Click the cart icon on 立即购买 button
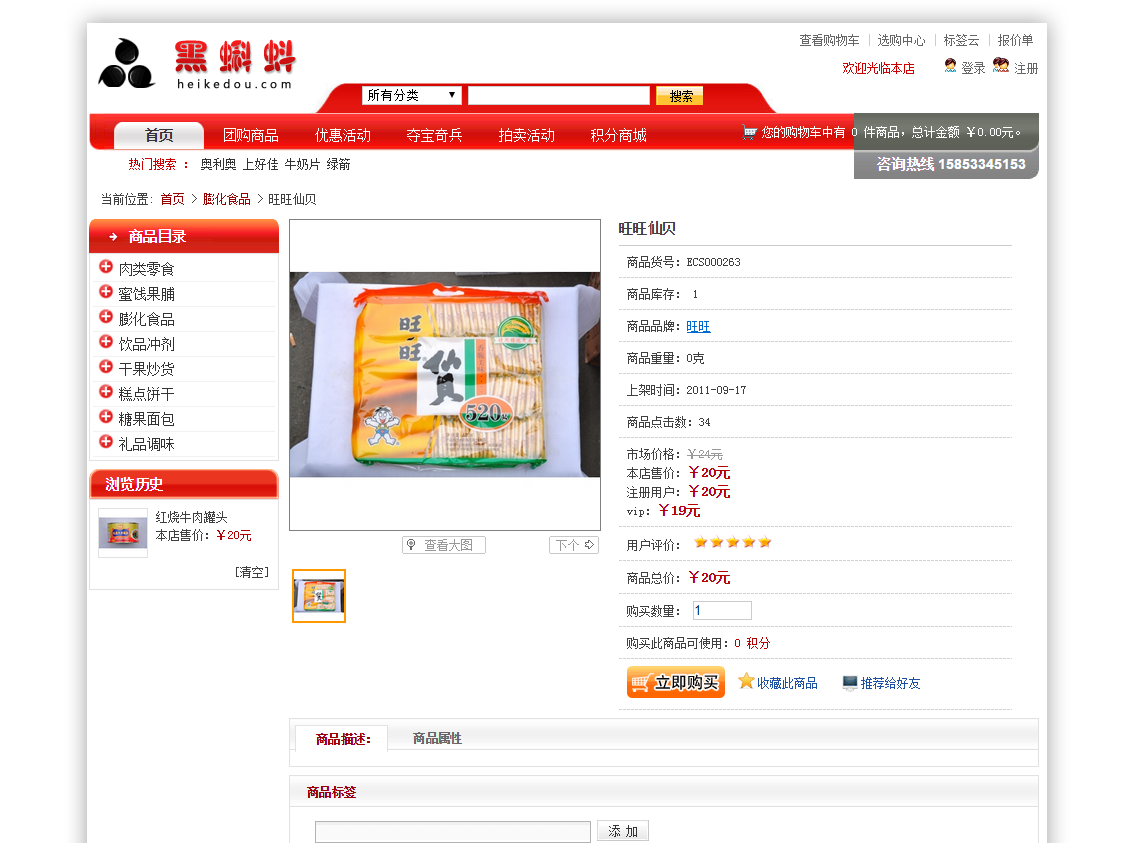Viewport: 1133px width, 843px height. [x=640, y=683]
